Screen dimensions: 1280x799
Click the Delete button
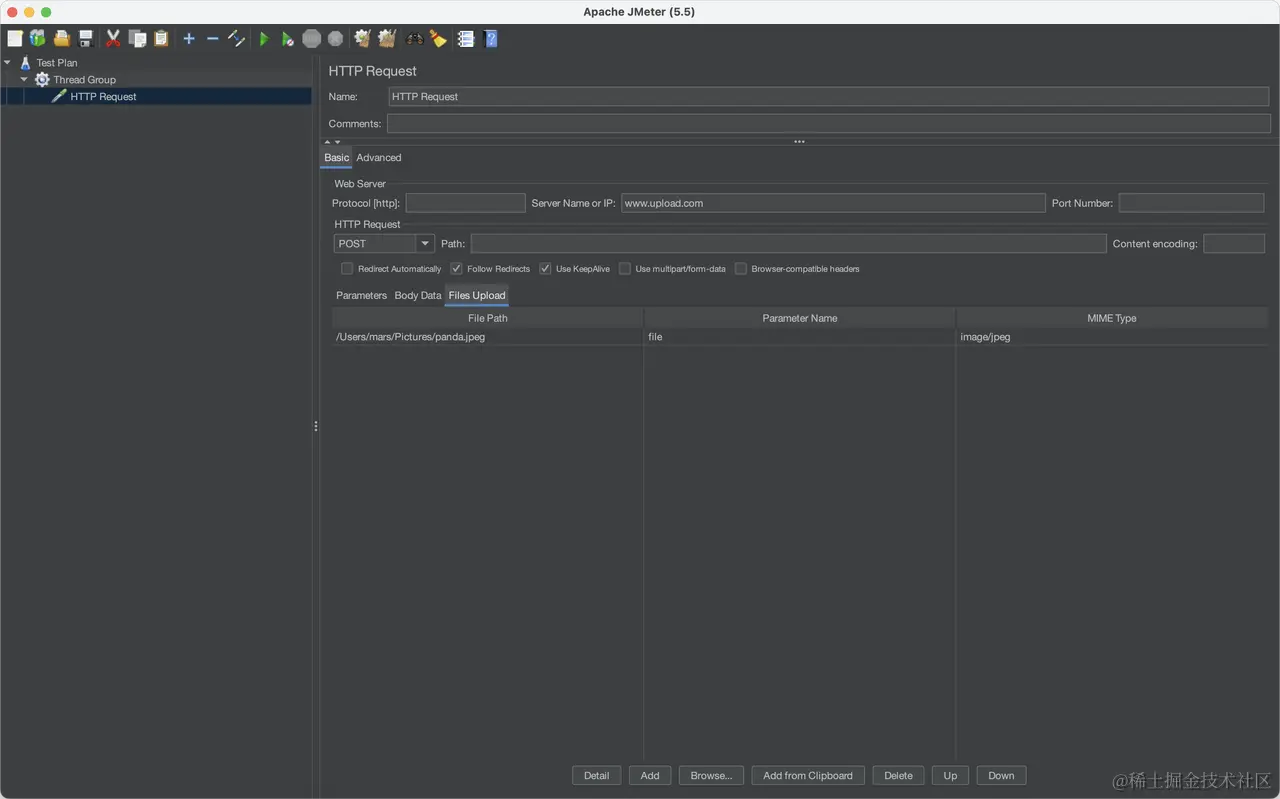tap(899, 776)
